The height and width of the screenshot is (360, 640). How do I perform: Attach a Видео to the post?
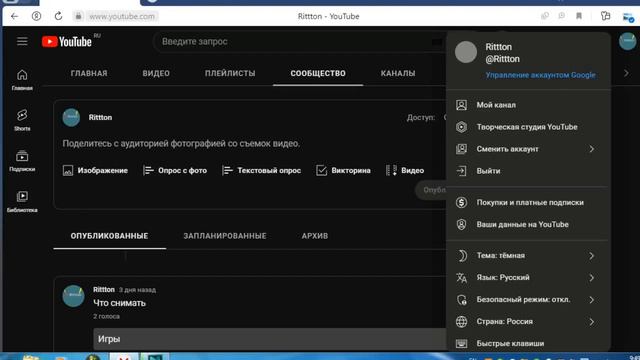[405, 171]
